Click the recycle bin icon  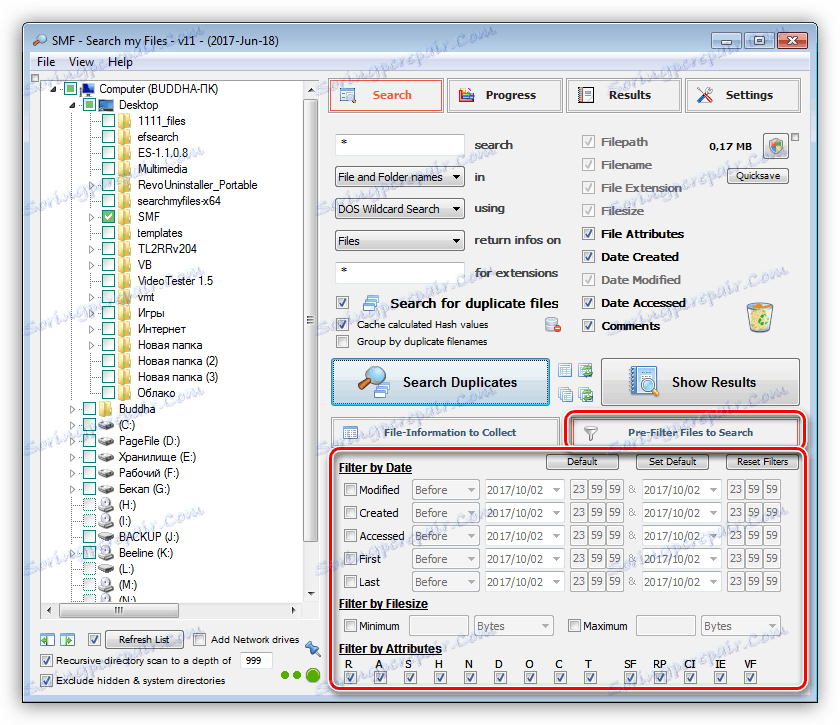(x=760, y=317)
